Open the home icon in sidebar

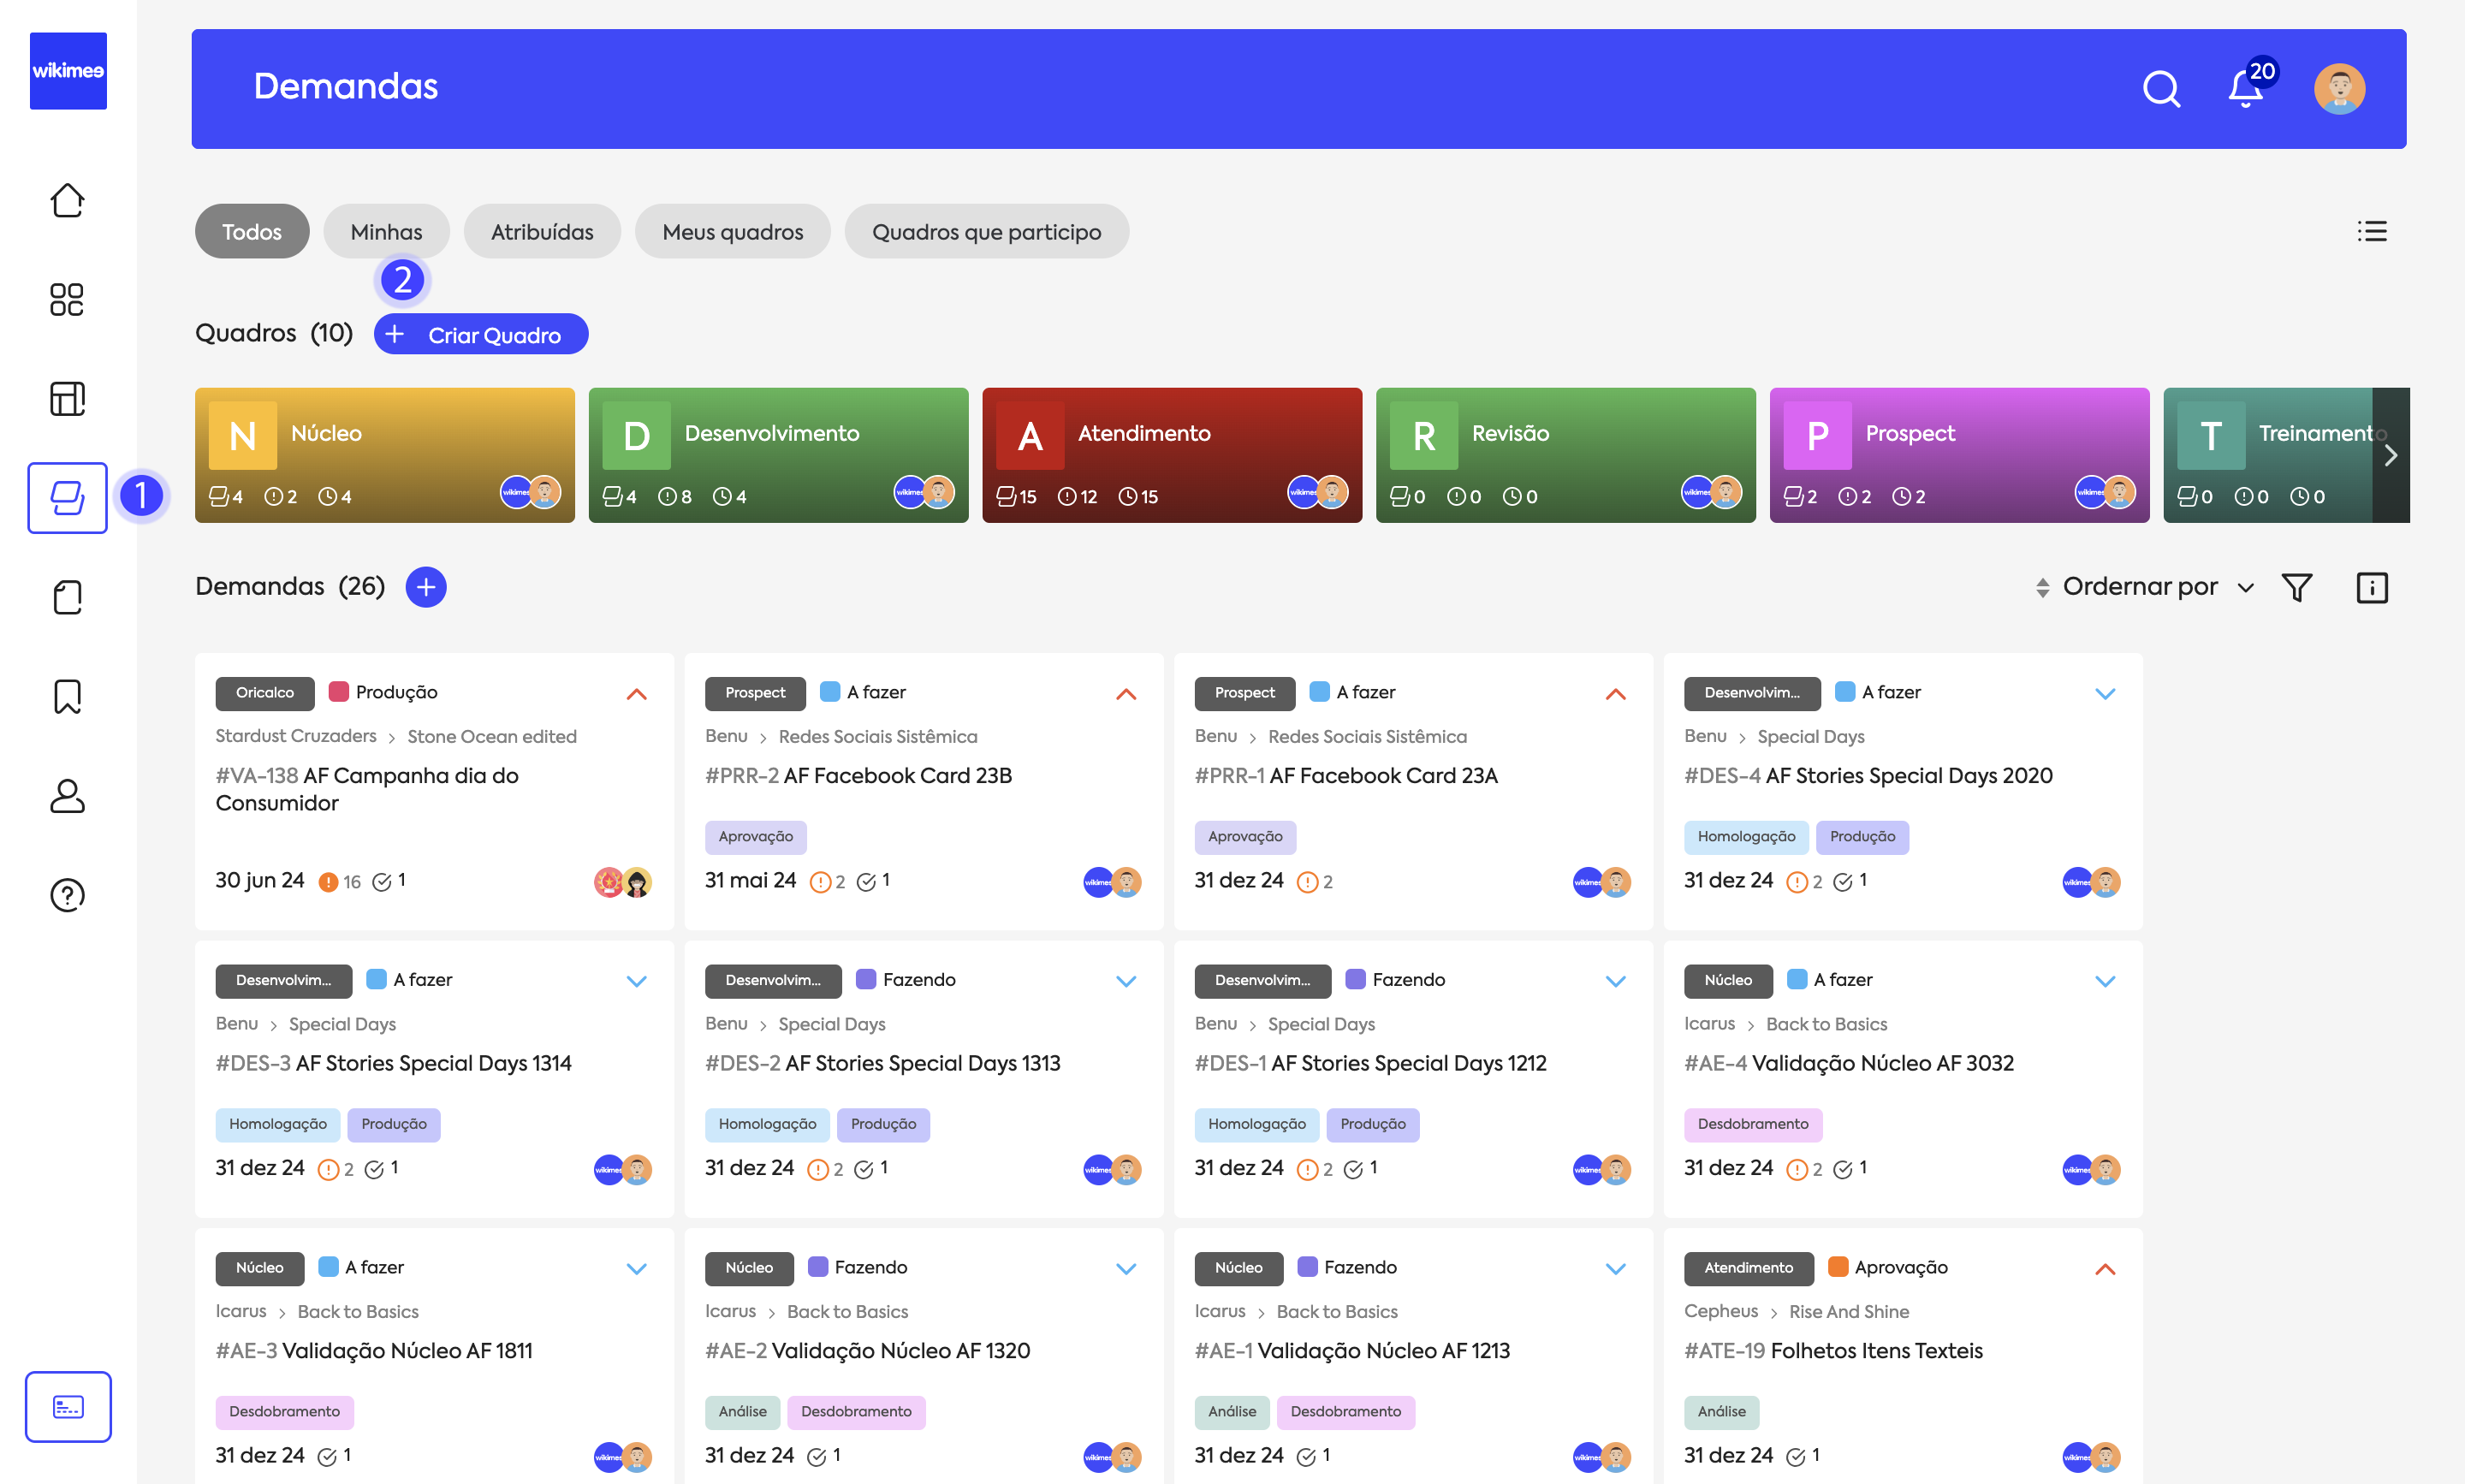[x=67, y=201]
